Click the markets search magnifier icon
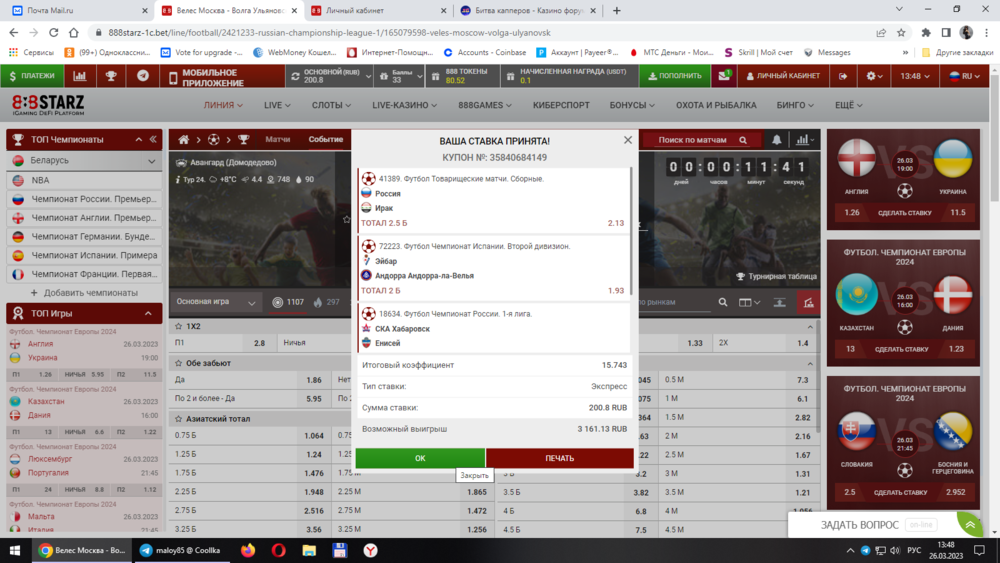The width and height of the screenshot is (1000, 563). pyautogui.click(x=723, y=302)
